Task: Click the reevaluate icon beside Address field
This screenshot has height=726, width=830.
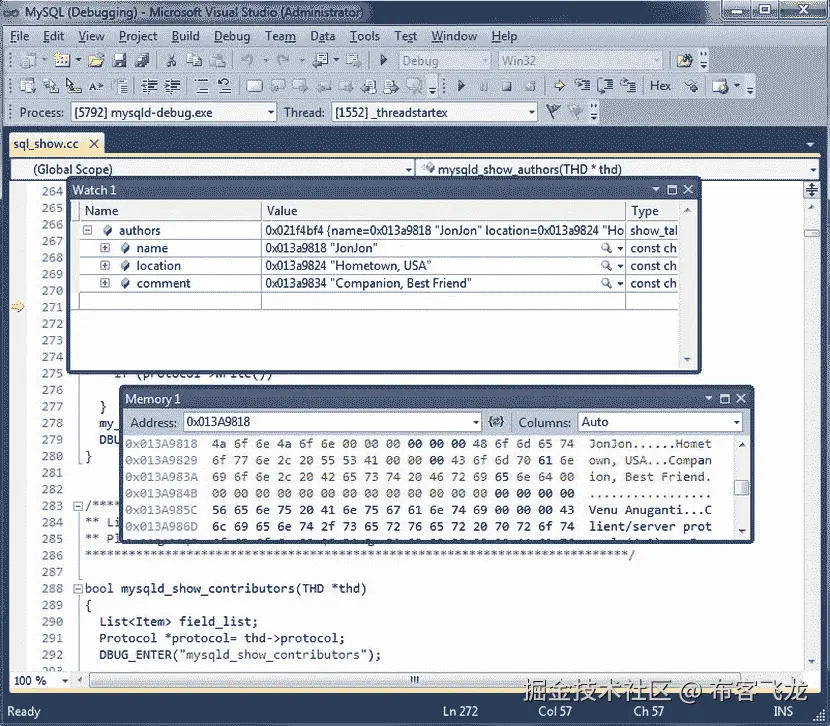Action: point(496,422)
